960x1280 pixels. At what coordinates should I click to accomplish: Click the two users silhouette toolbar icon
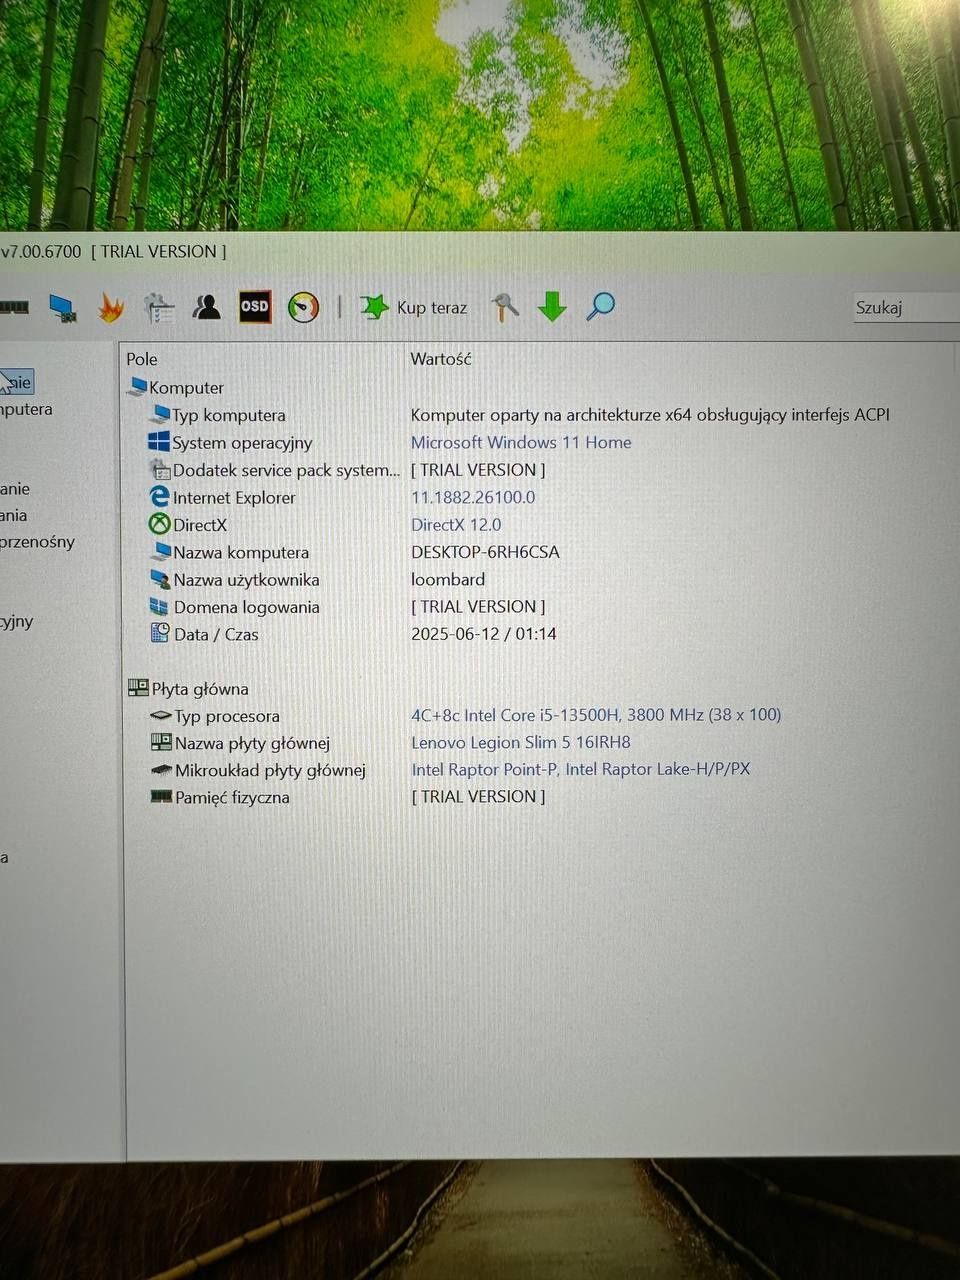[207, 307]
